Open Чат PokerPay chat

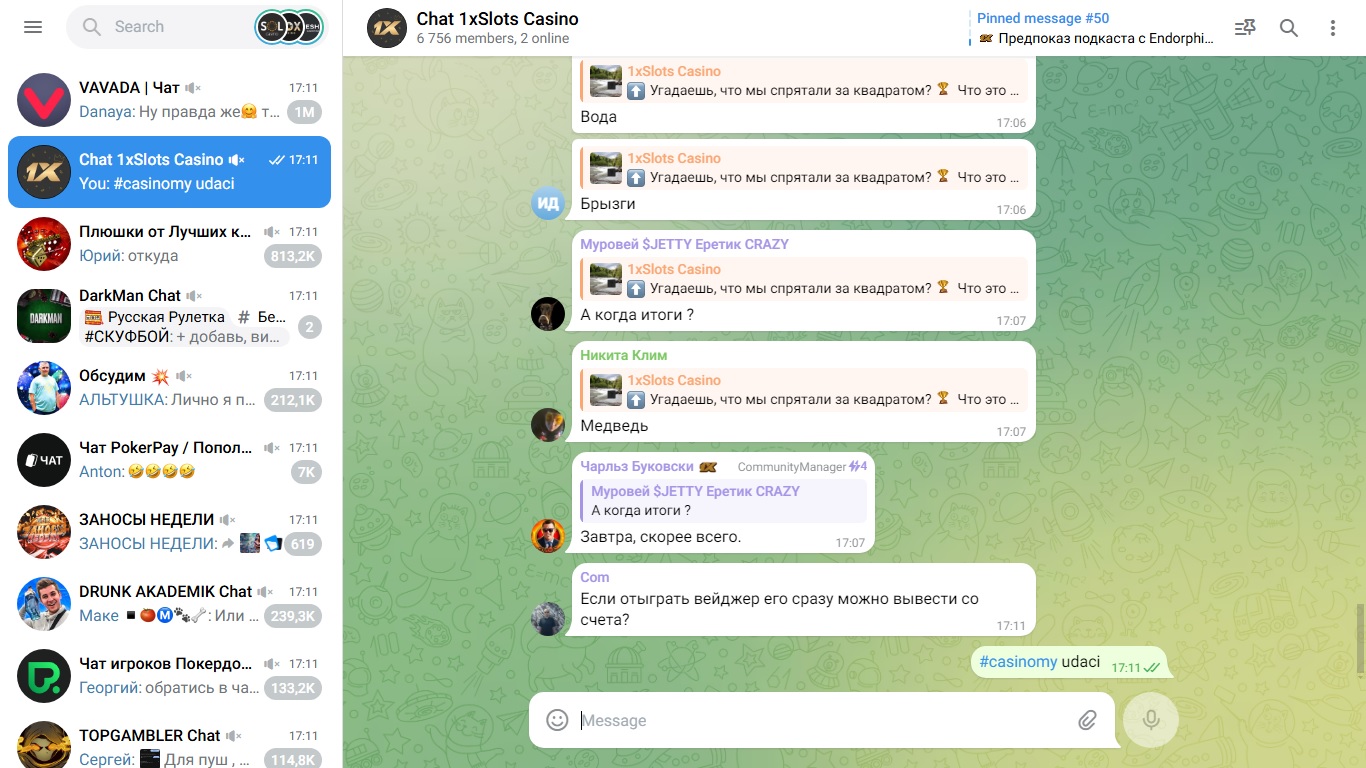point(170,460)
